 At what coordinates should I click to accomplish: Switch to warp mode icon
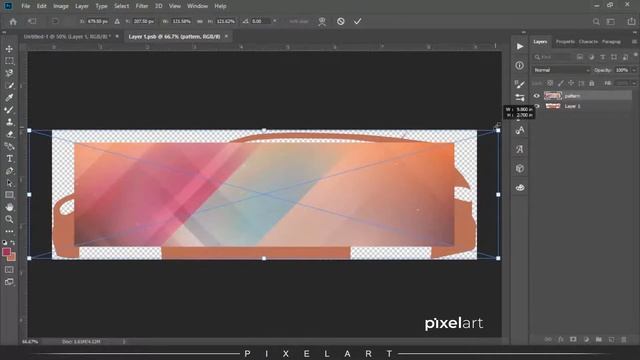click(x=322, y=21)
